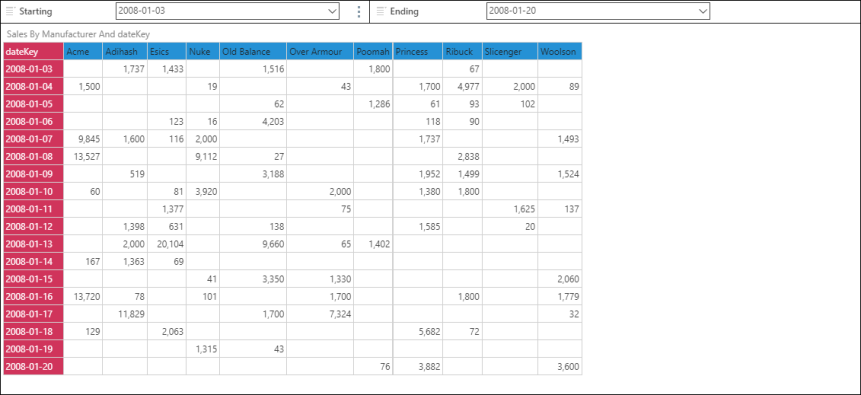This screenshot has height=395, width=861.
Task: Click the 2008-01-08 row header
Action: click(33, 157)
